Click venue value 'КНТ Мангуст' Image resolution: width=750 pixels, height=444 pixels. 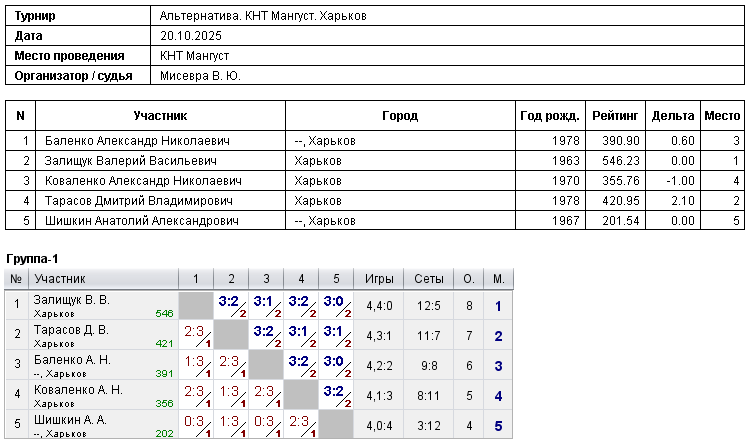[194, 56]
